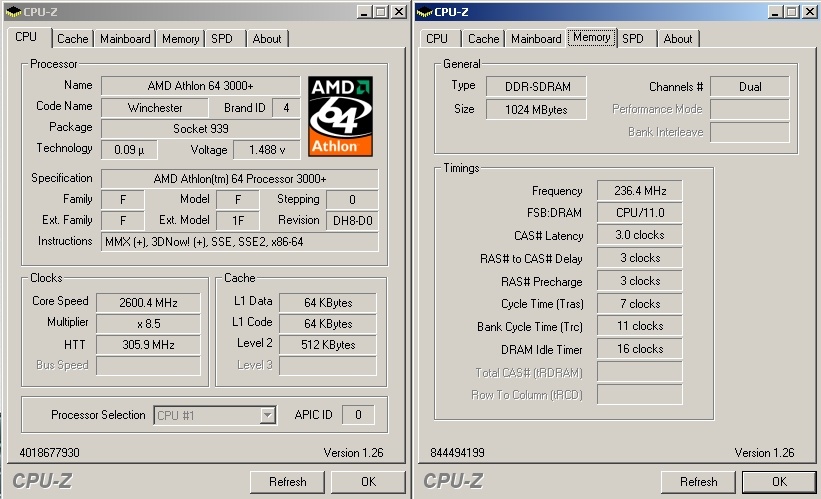821x499 pixels.
Task: Click the Voltage value 1.488 v
Action: coord(267,150)
